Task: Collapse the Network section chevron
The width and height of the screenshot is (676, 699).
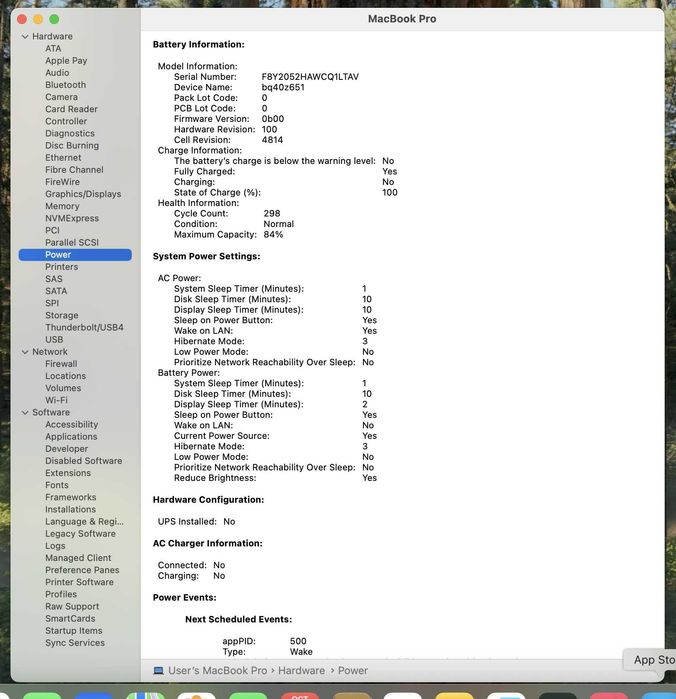Action: click(x=25, y=352)
